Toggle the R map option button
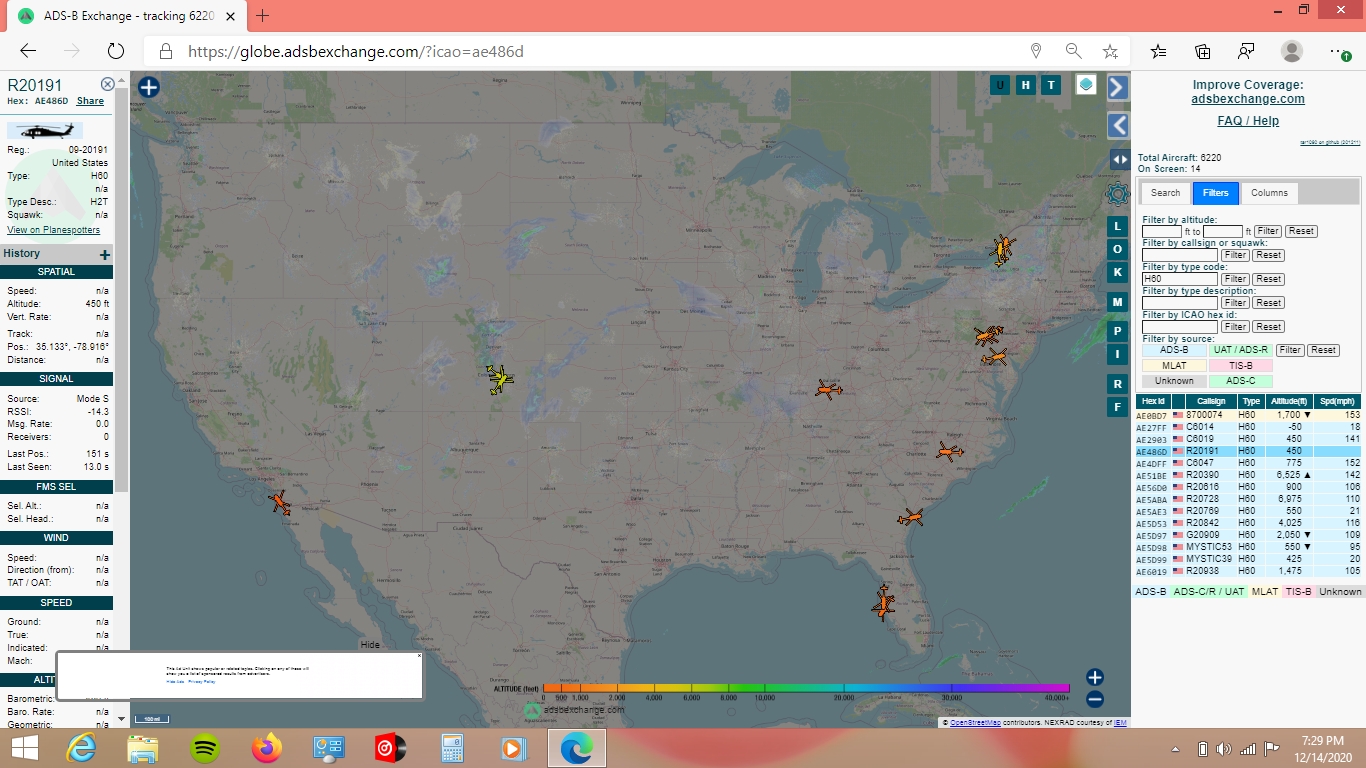 tap(1118, 384)
